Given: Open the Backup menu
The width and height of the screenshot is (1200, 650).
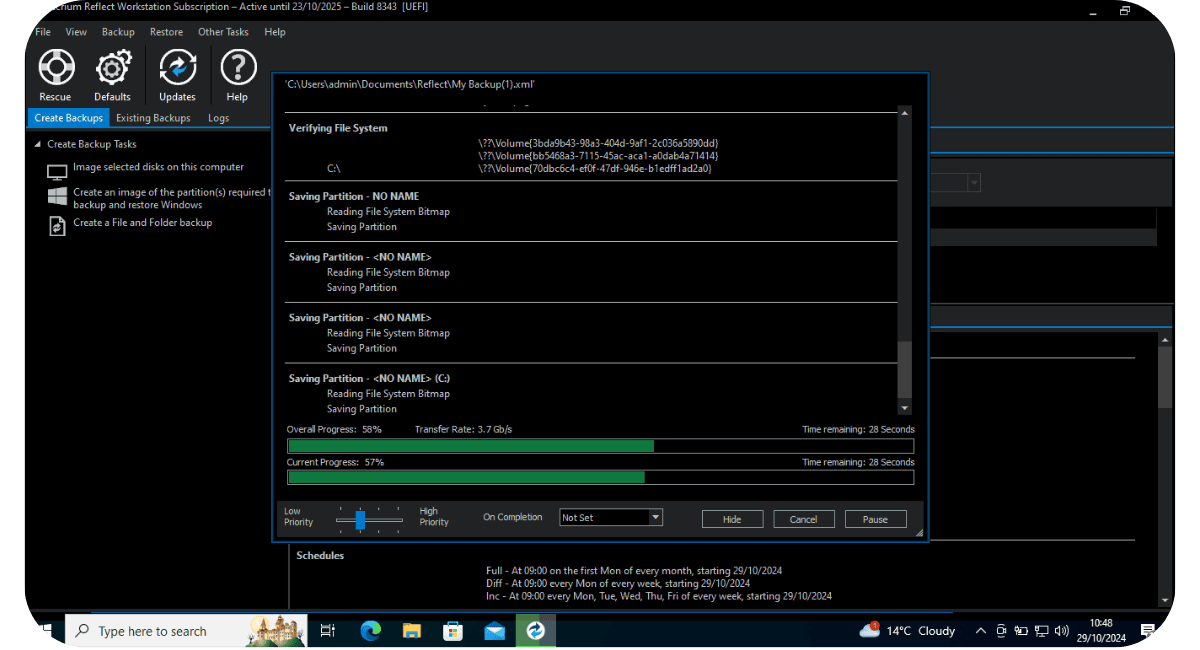Looking at the screenshot, I should tap(118, 32).
